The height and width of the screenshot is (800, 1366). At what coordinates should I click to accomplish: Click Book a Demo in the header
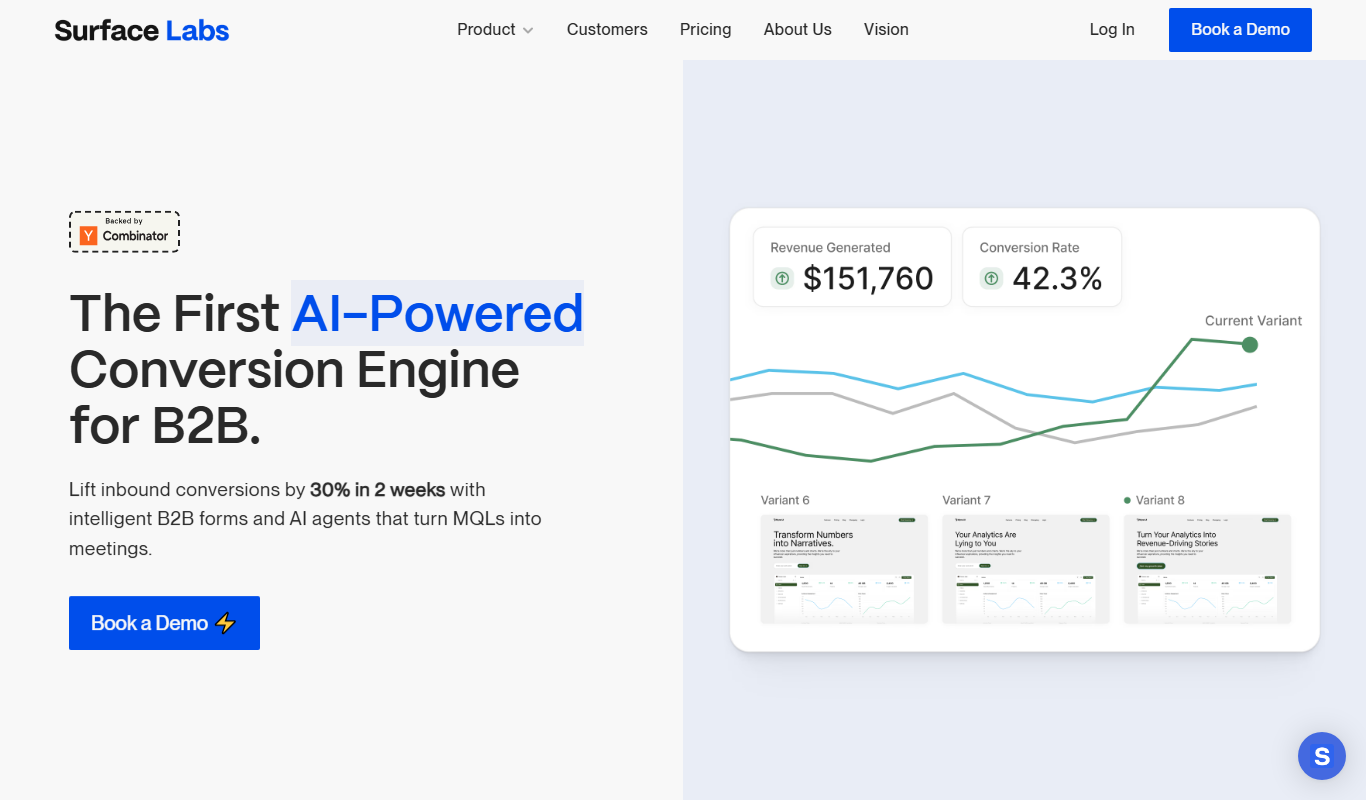pyautogui.click(x=1240, y=30)
